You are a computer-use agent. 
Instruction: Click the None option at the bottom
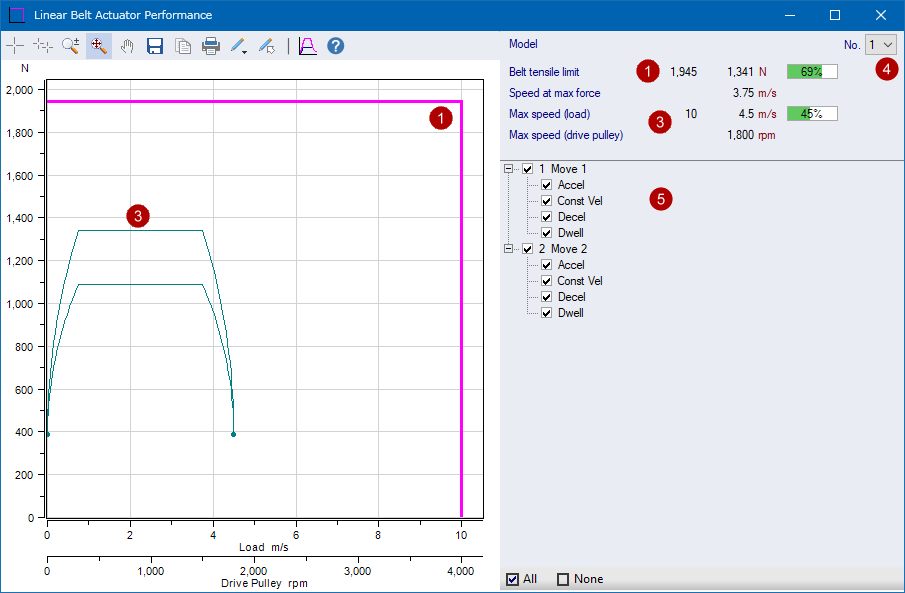(x=563, y=579)
